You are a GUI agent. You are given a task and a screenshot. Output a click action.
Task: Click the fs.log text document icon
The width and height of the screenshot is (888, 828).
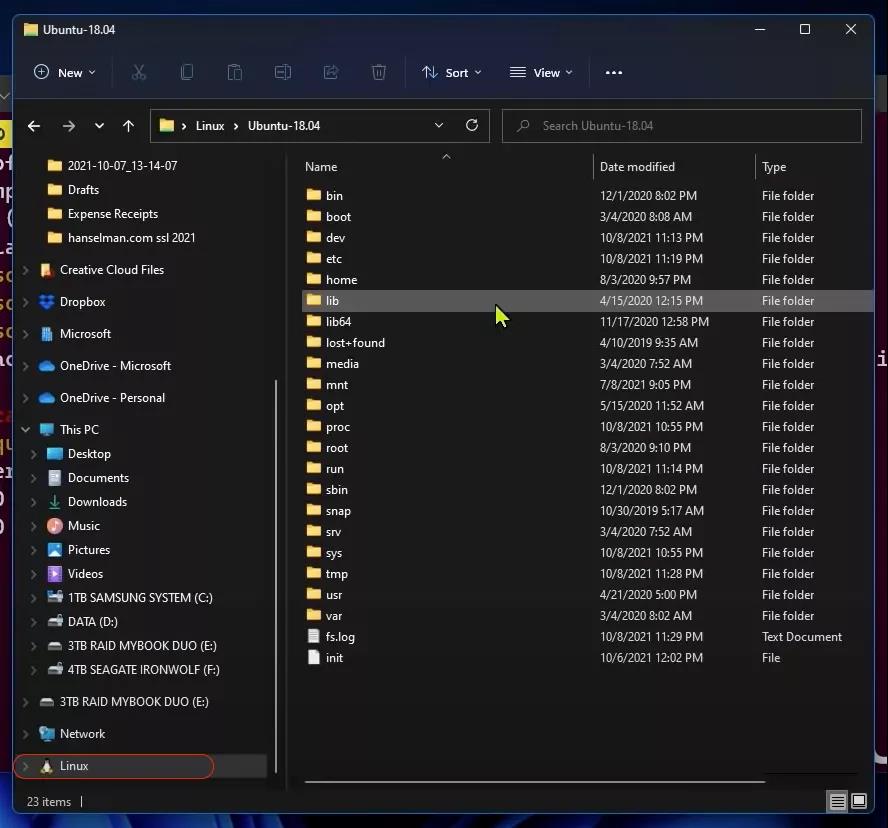point(313,637)
